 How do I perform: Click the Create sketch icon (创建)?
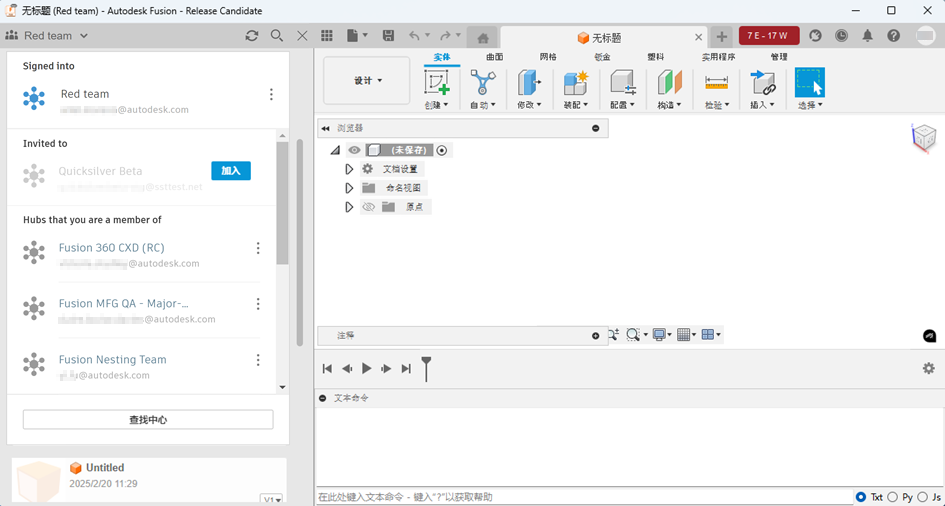[x=436, y=82]
